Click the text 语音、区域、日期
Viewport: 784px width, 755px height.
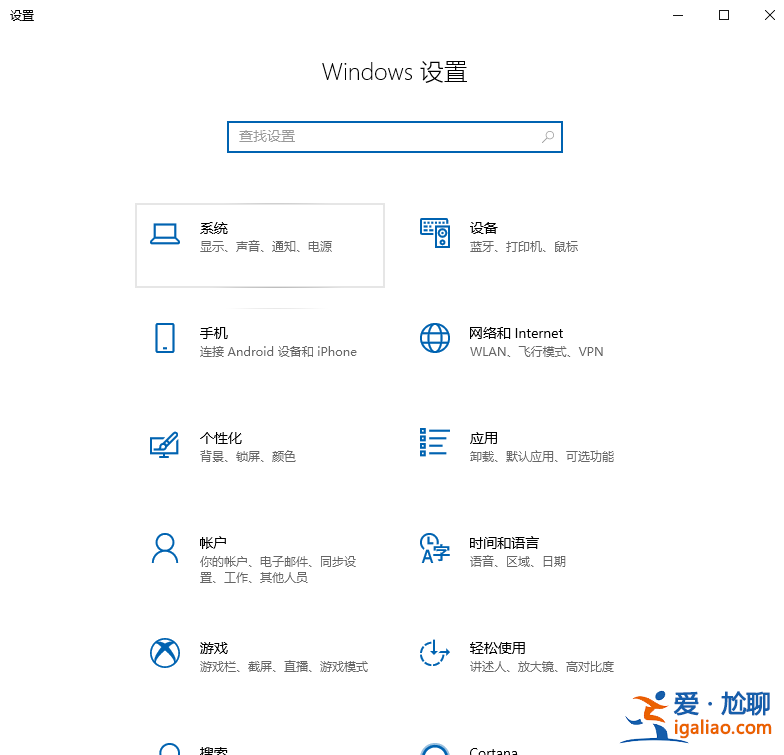point(518,562)
